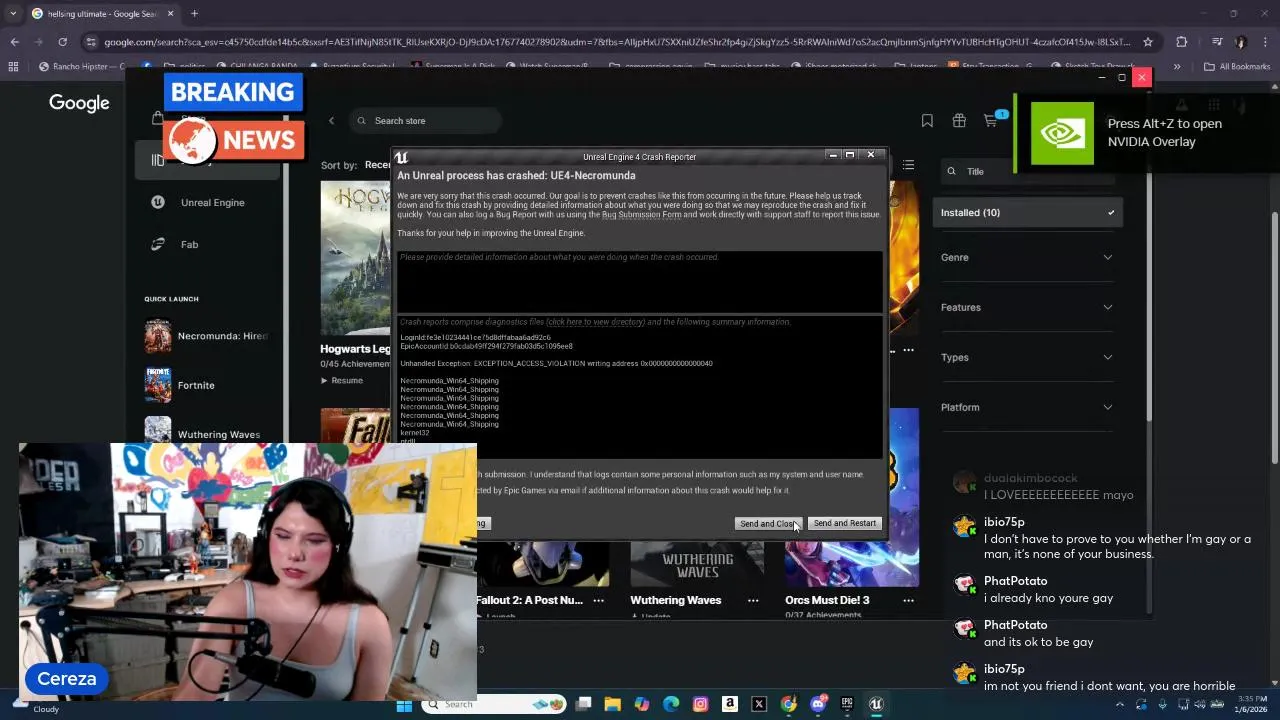Open Google Chrome from taskbar

tap(788, 705)
